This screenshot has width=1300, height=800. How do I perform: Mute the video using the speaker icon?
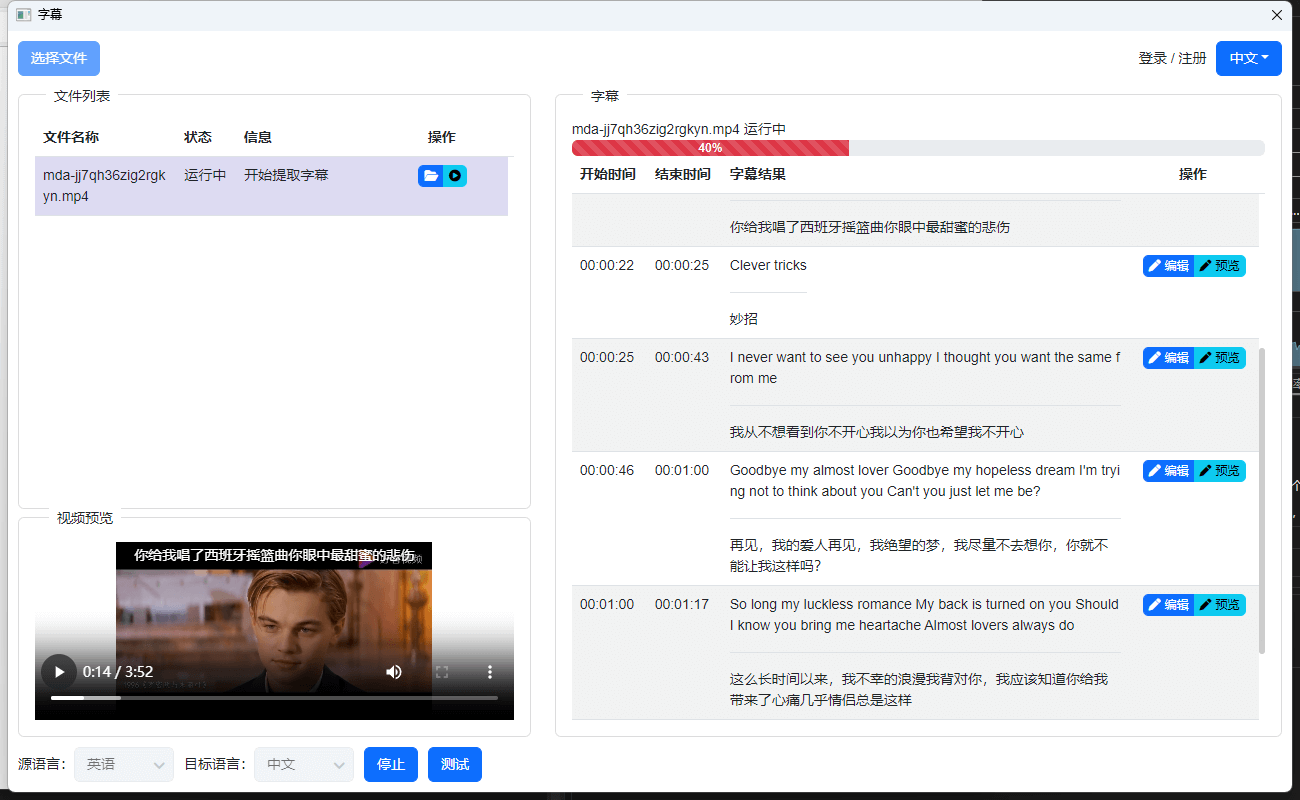tap(394, 672)
